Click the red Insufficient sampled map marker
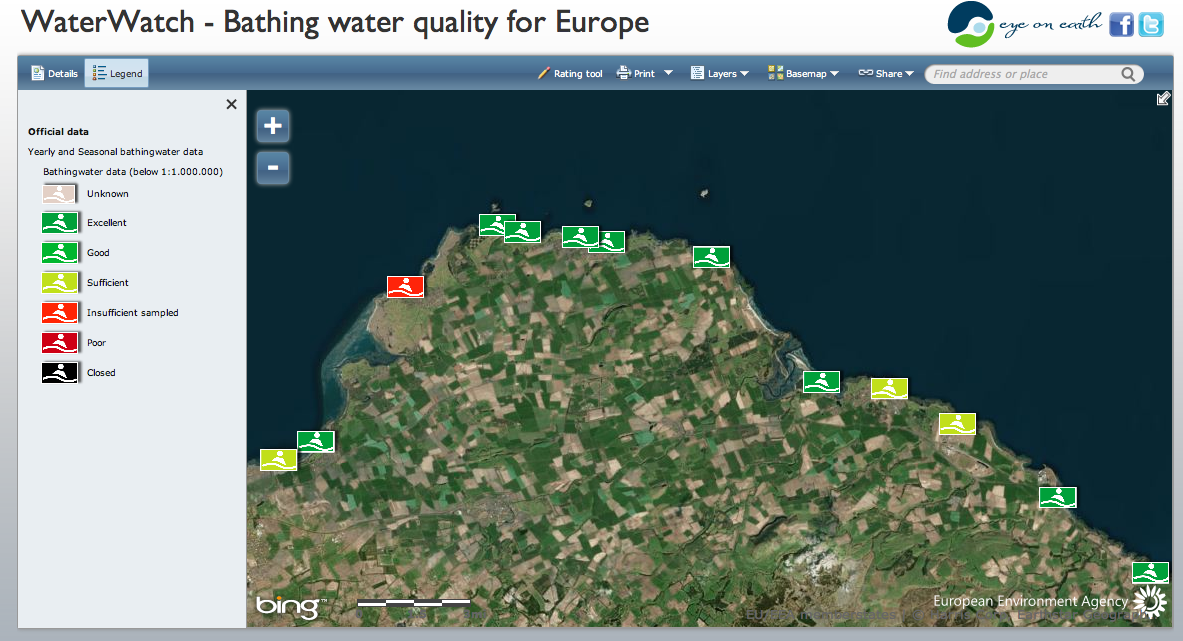The width and height of the screenshot is (1183, 641). click(x=405, y=287)
